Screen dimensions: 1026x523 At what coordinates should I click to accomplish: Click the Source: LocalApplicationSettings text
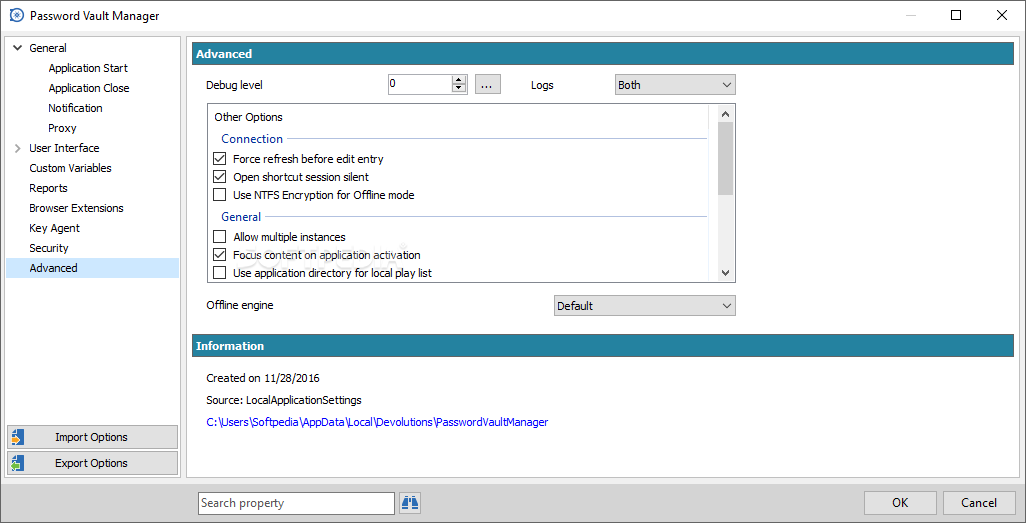tap(284, 400)
